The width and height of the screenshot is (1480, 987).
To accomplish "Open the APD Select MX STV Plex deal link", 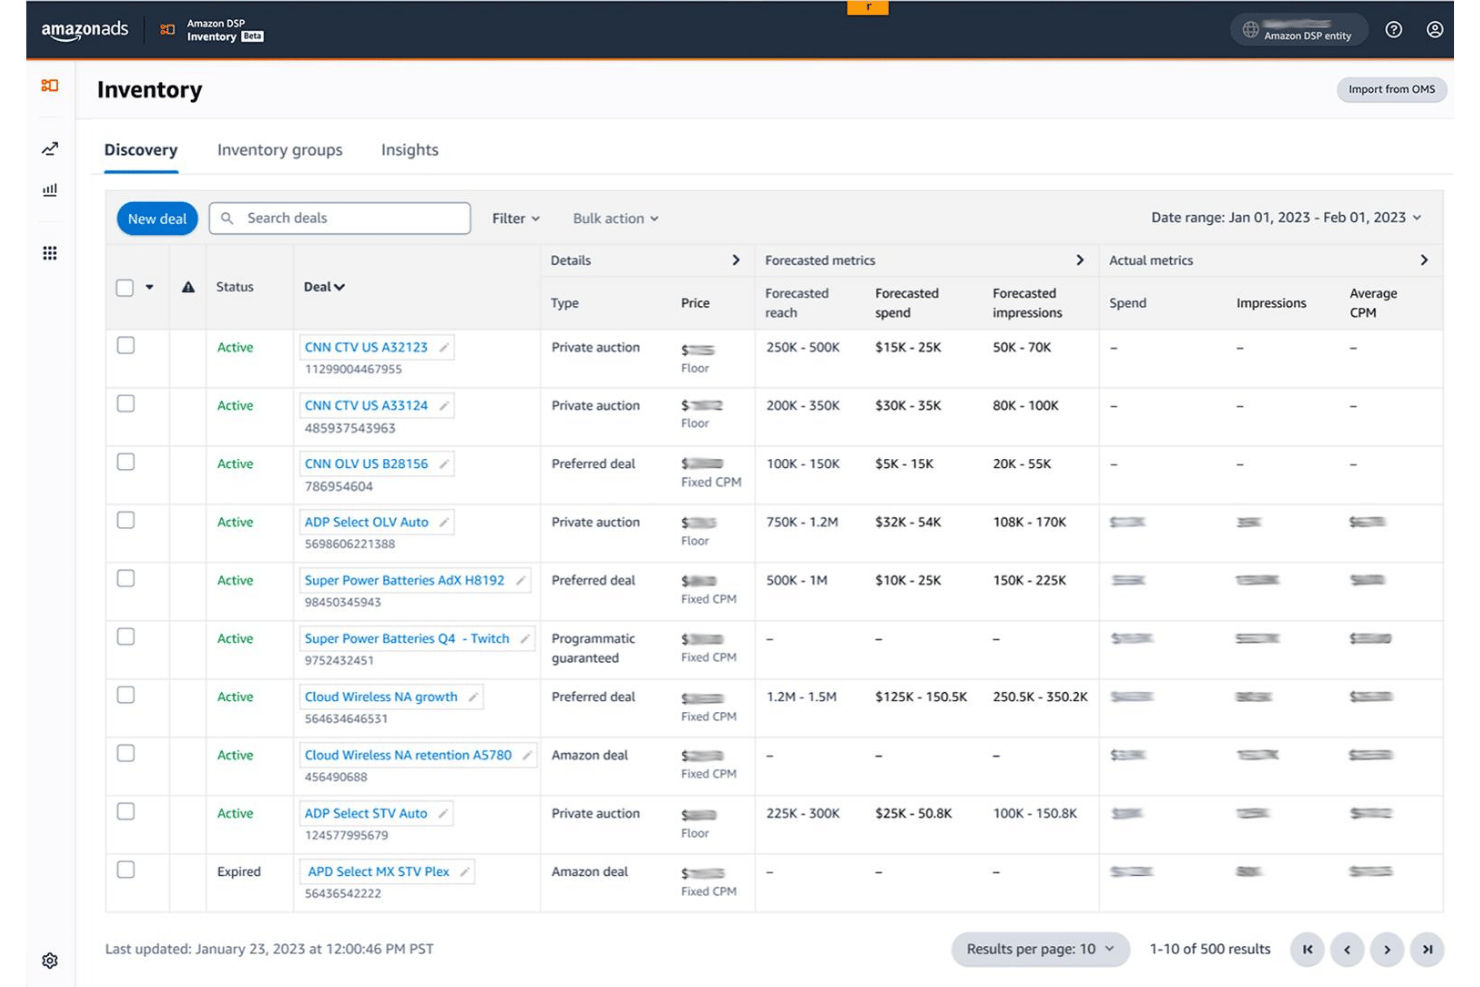I will [378, 872].
